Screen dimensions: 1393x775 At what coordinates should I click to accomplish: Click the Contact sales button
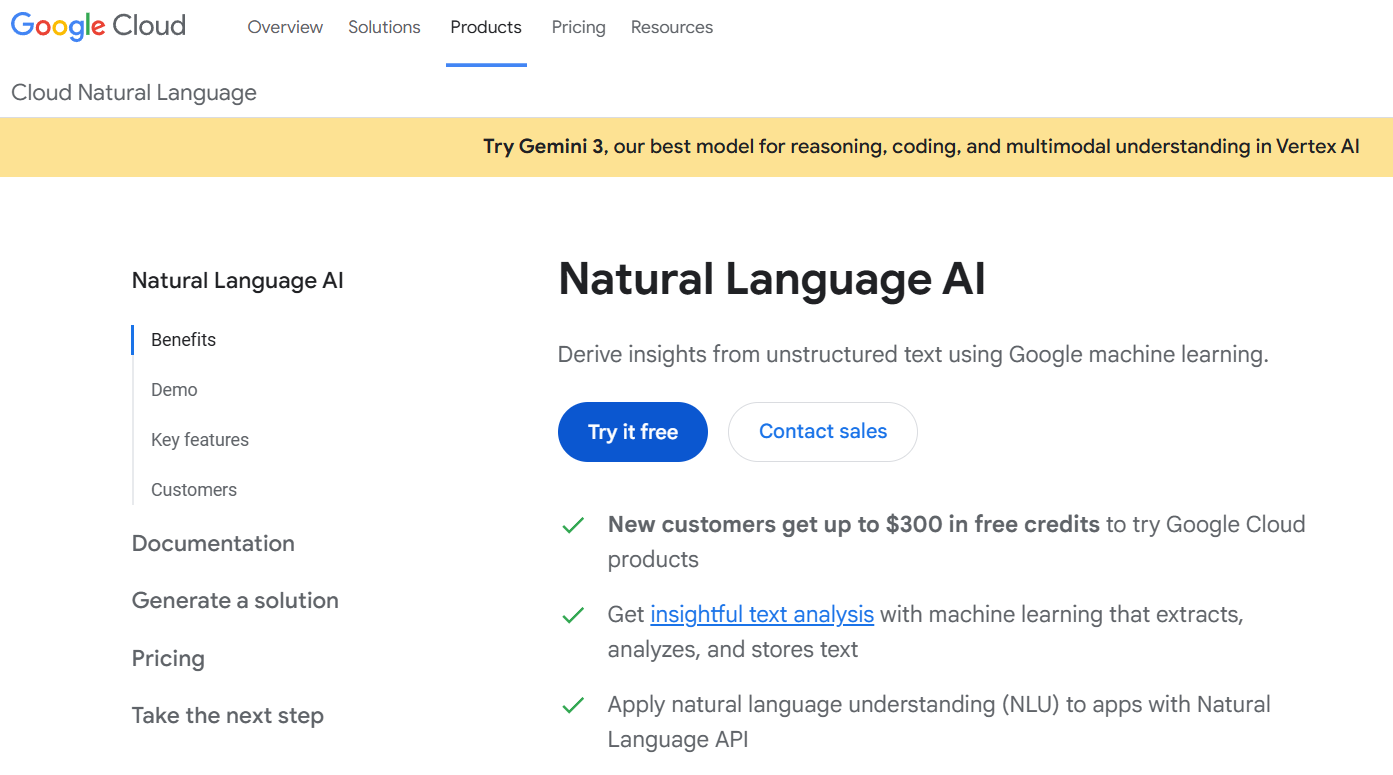point(822,431)
